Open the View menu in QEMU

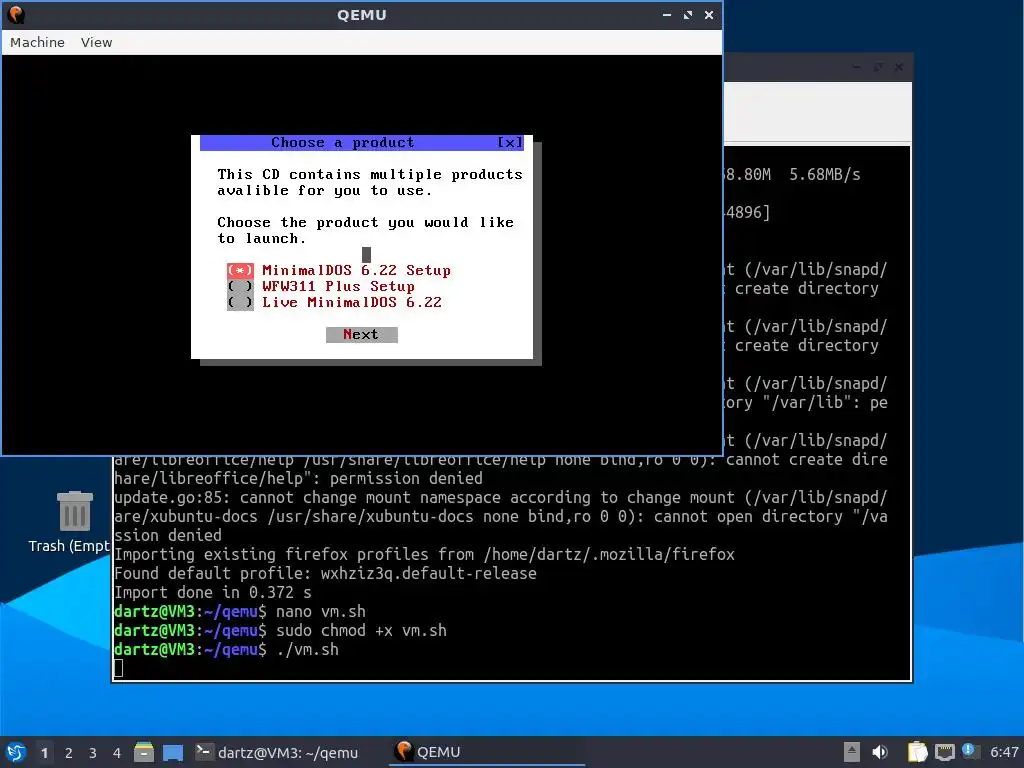[97, 42]
